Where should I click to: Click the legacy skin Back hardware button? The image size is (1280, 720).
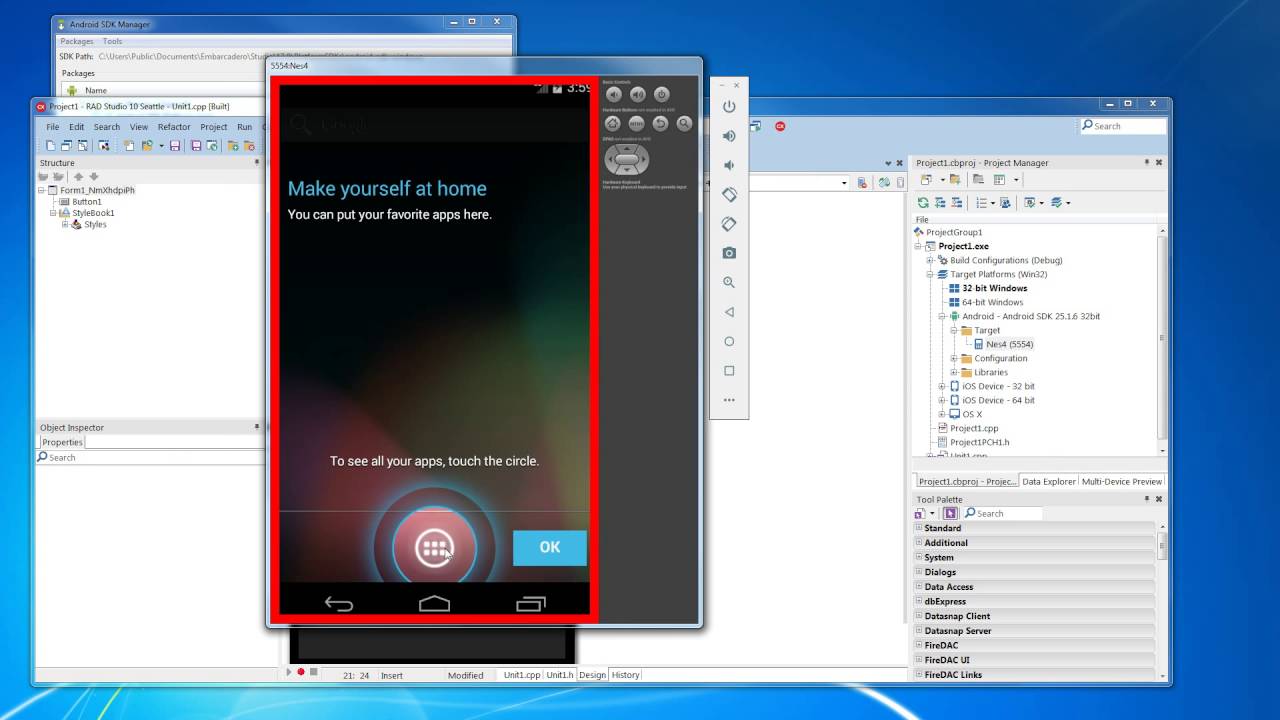coord(660,124)
